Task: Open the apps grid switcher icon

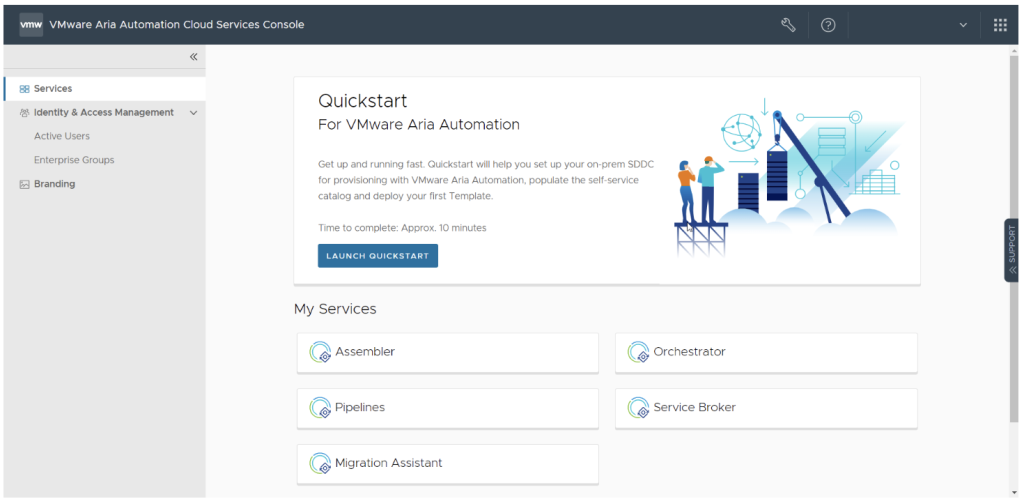Action: (x=1000, y=25)
